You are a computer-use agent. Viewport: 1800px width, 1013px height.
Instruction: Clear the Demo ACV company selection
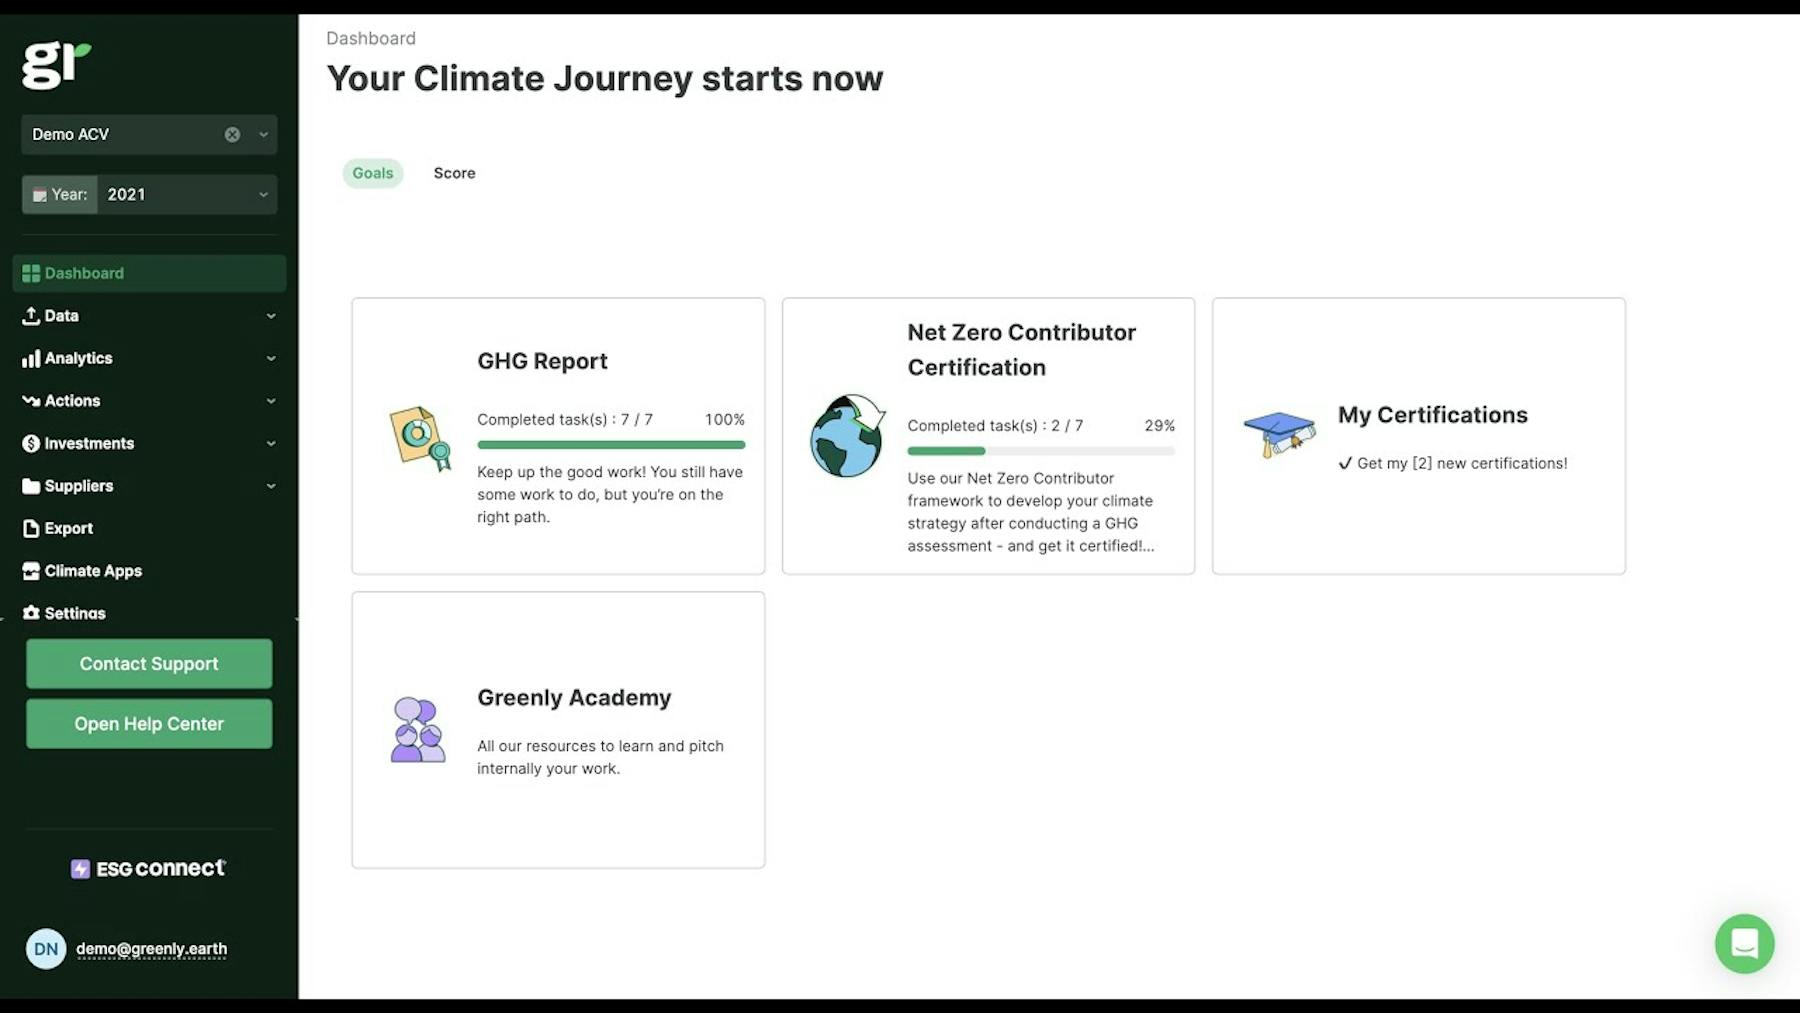pos(232,134)
